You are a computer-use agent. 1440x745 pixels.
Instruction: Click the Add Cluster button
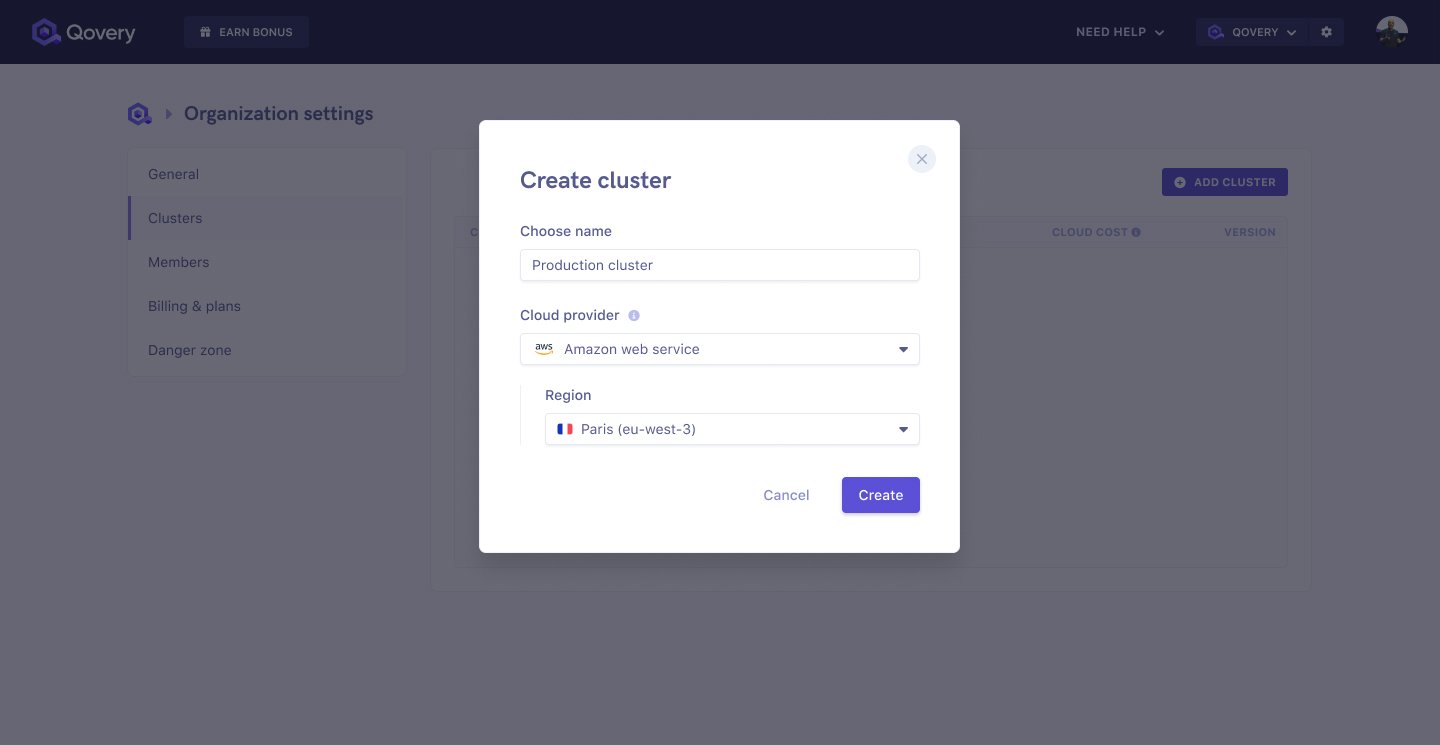[1224, 182]
